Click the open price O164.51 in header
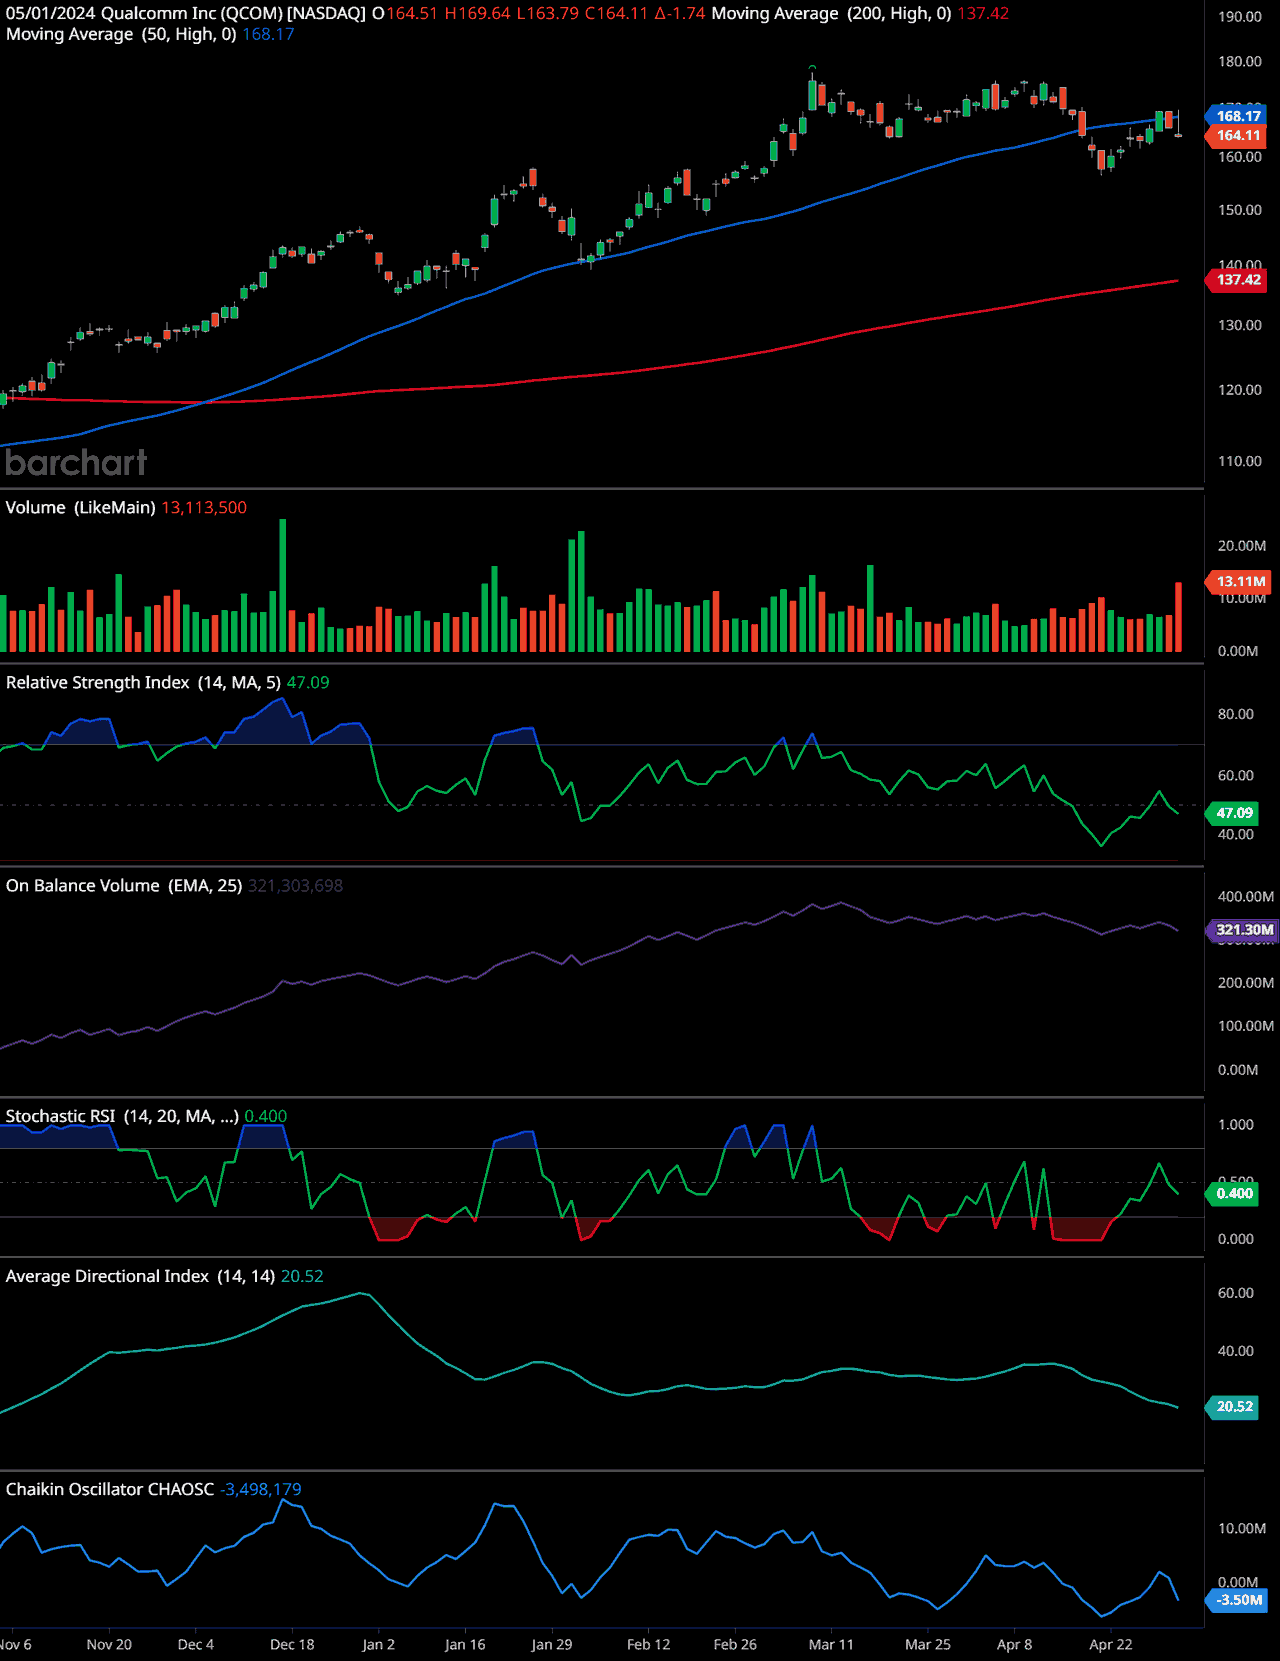The width and height of the screenshot is (1280, 1661). coord(405,14)
